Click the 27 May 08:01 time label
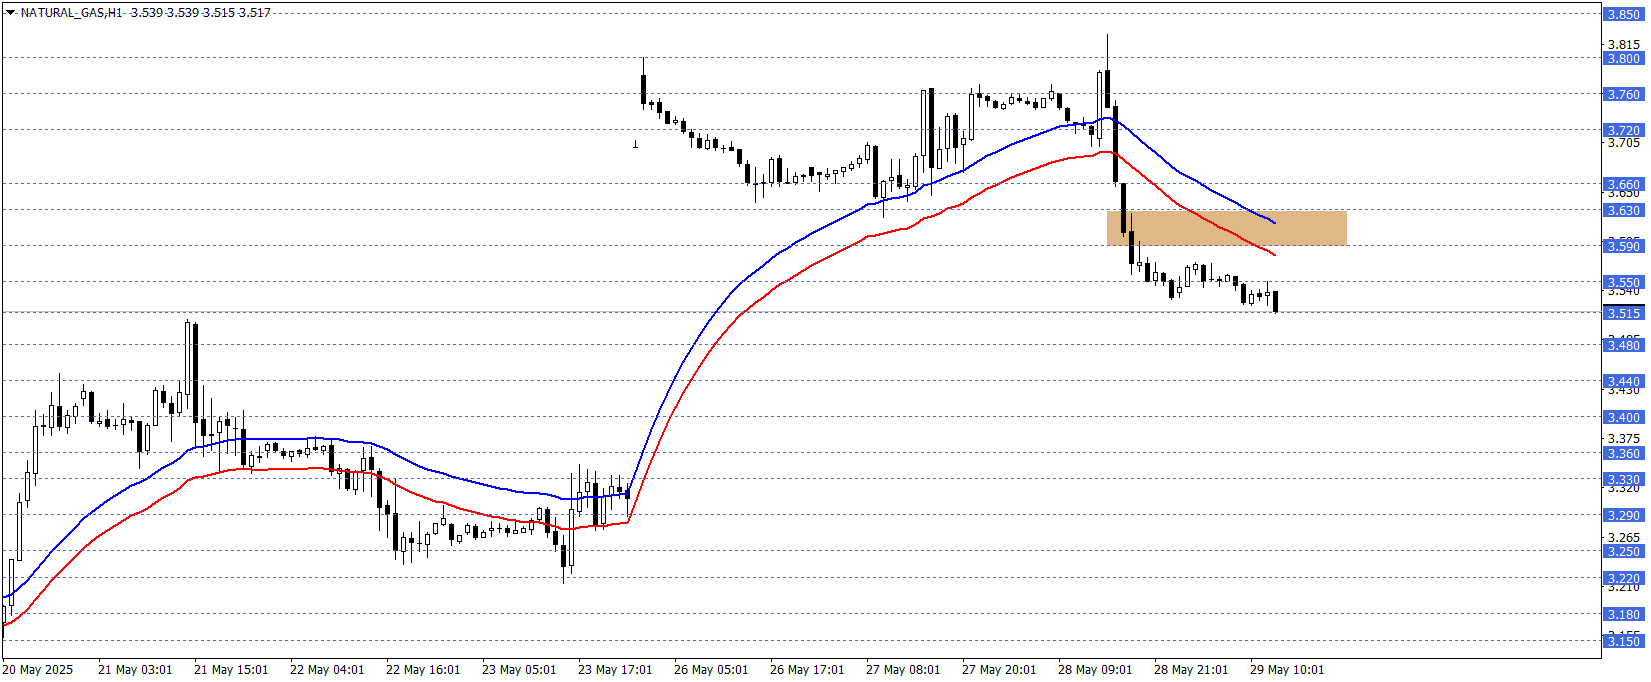Image resolution: width=1651 pixels, height=682 pixels. pyautogui.click(x=903, y=670)
